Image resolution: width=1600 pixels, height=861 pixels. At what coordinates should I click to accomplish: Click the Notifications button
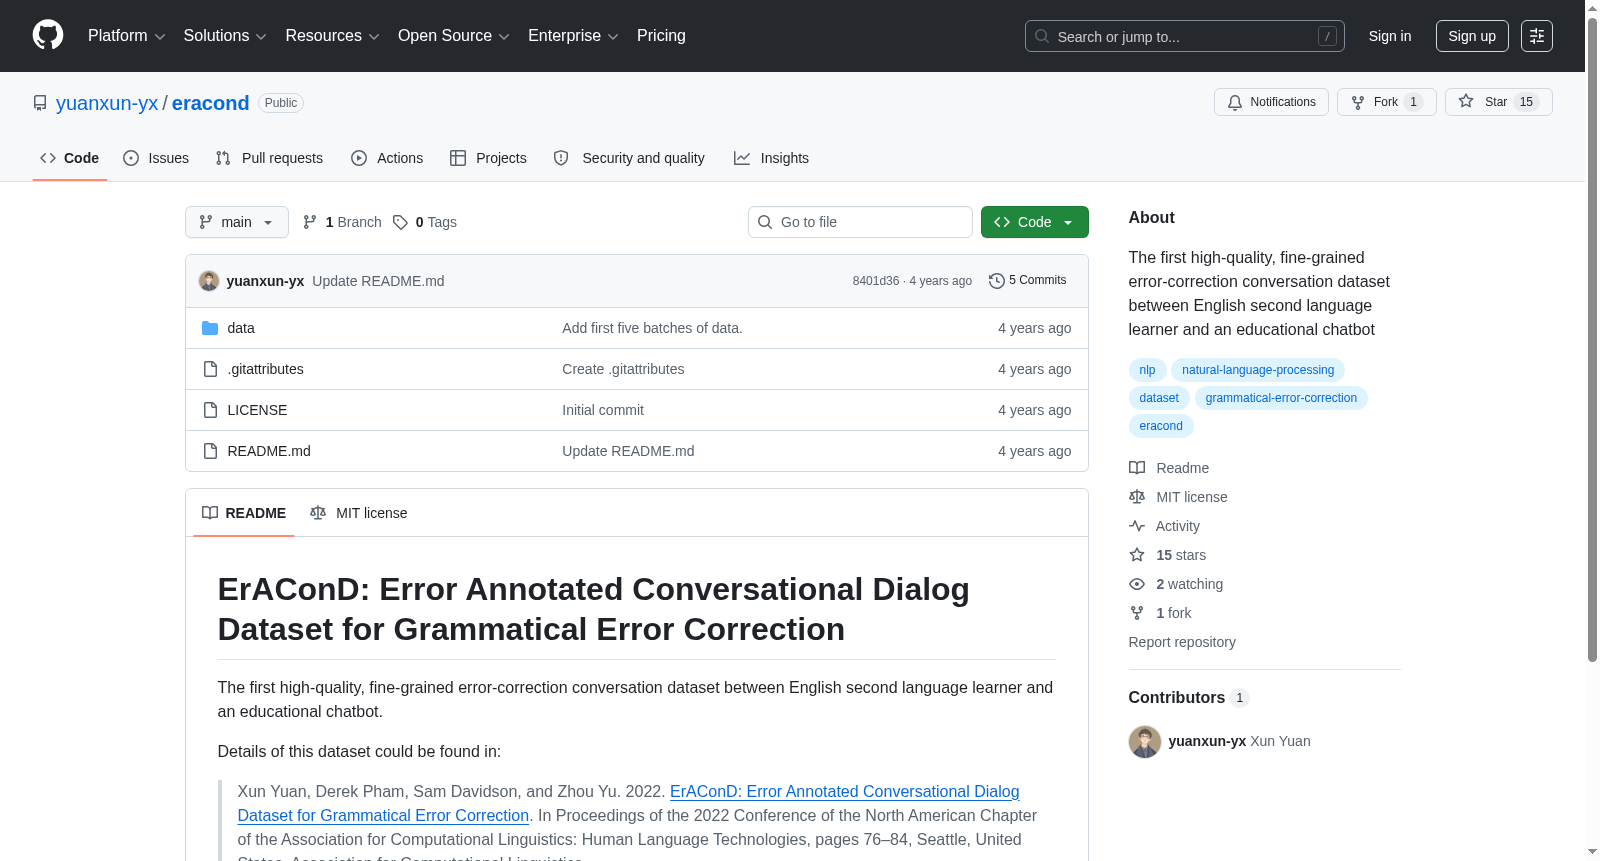point(1271,102)
